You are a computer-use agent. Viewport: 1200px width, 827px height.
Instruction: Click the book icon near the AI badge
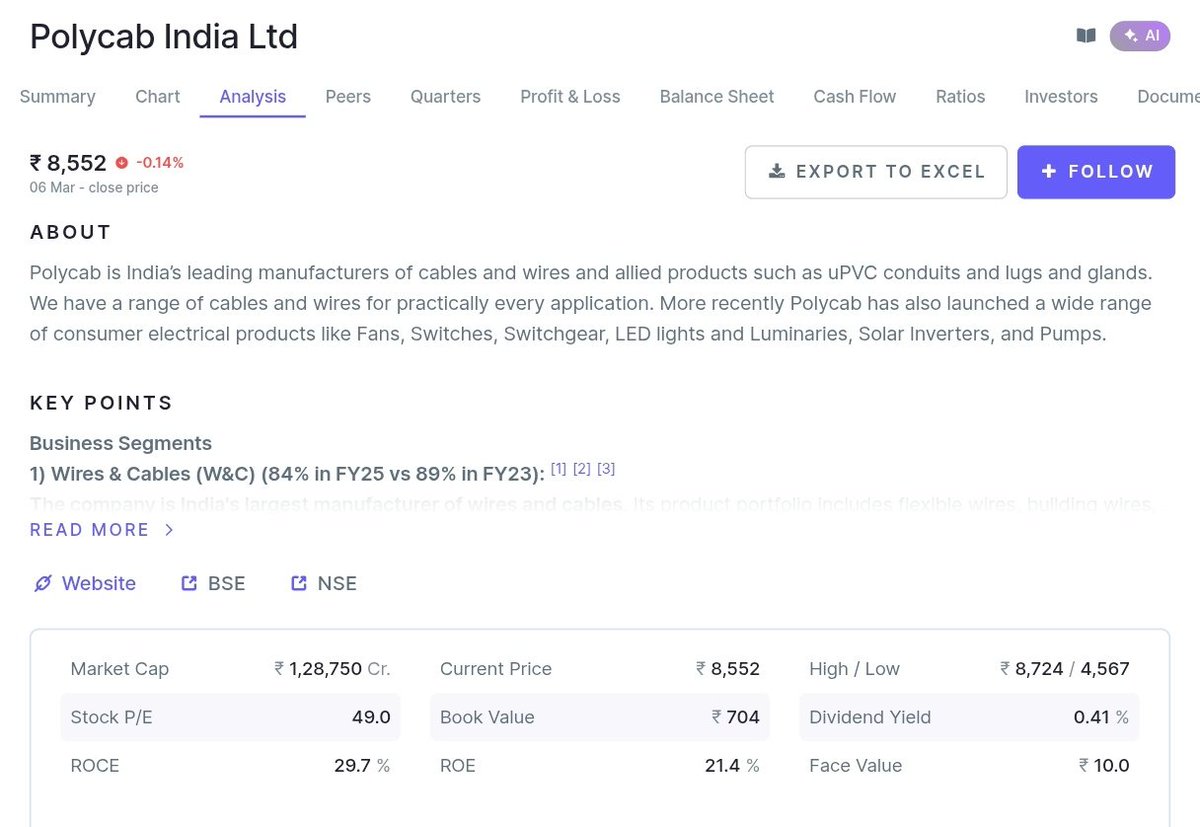[1086, 36]
